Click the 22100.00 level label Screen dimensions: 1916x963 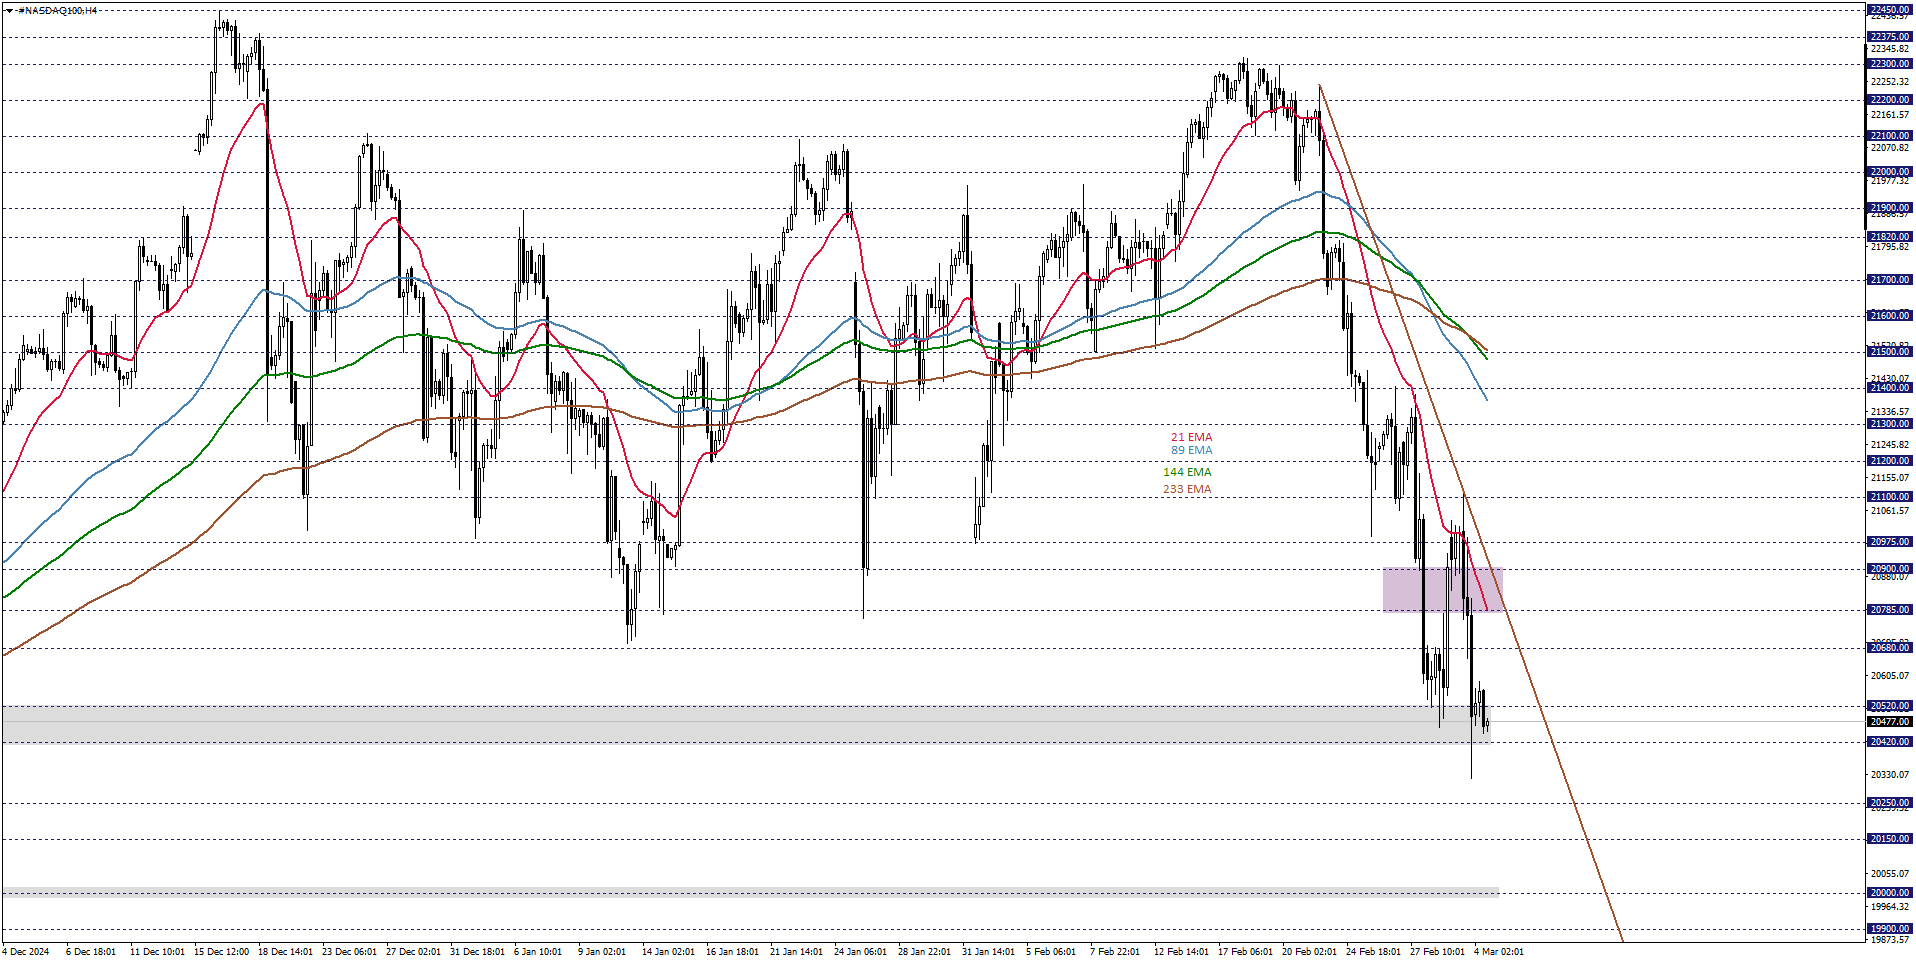1890,136
